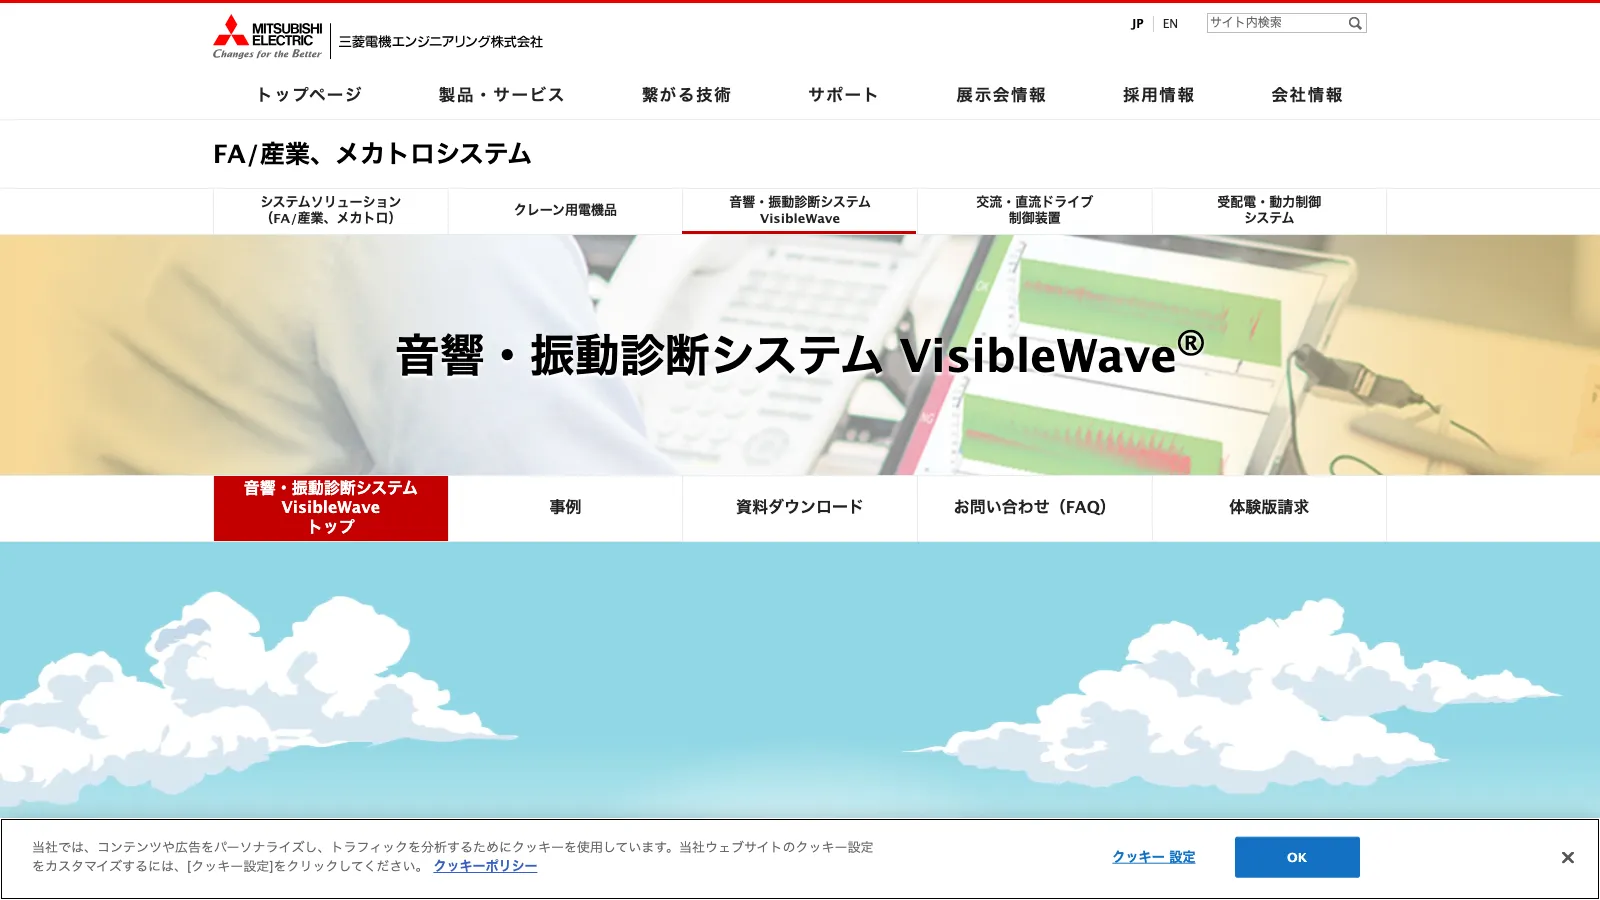Select the システムソリューション tab

click(331, 210)
